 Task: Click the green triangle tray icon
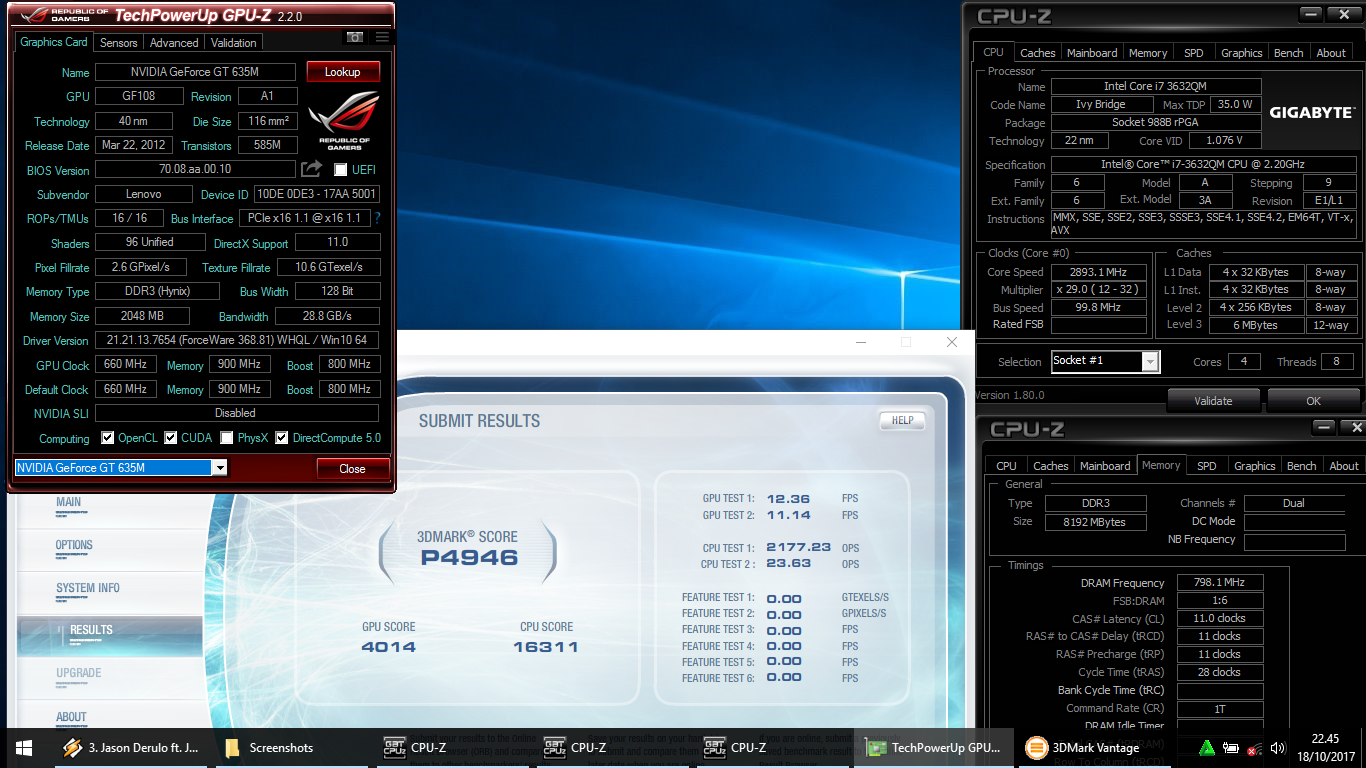point(1207,747)
